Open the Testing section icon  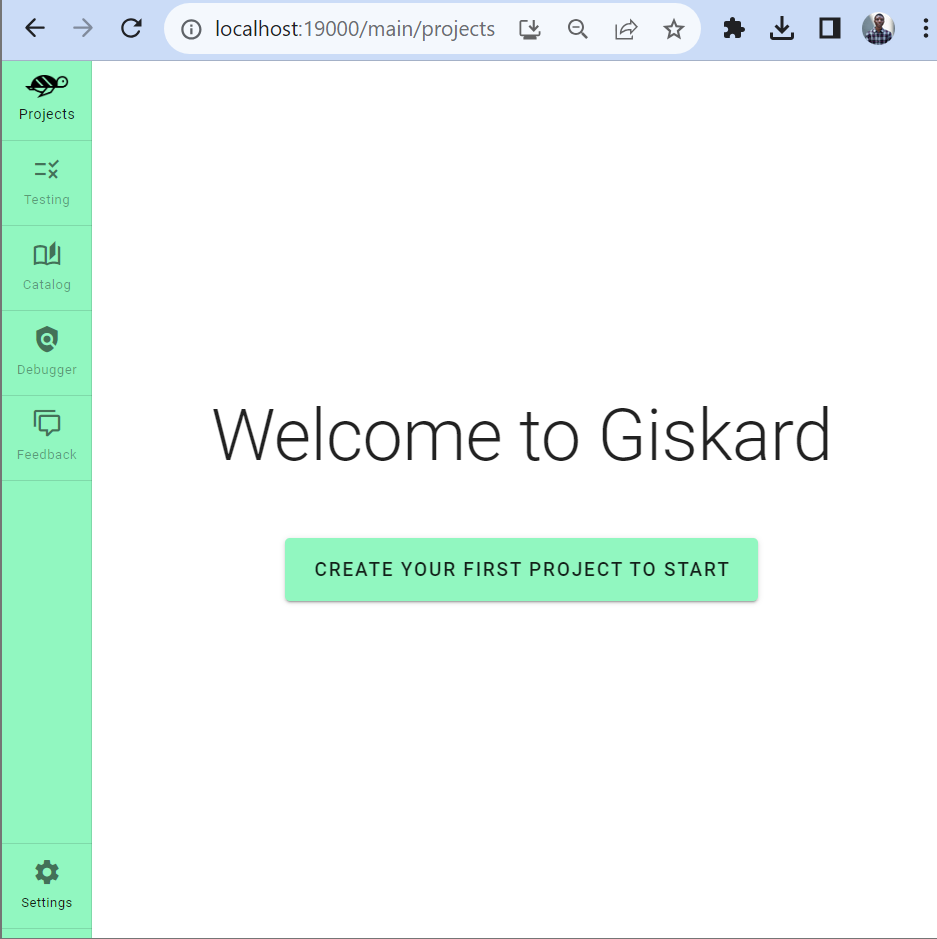[47, 169]
